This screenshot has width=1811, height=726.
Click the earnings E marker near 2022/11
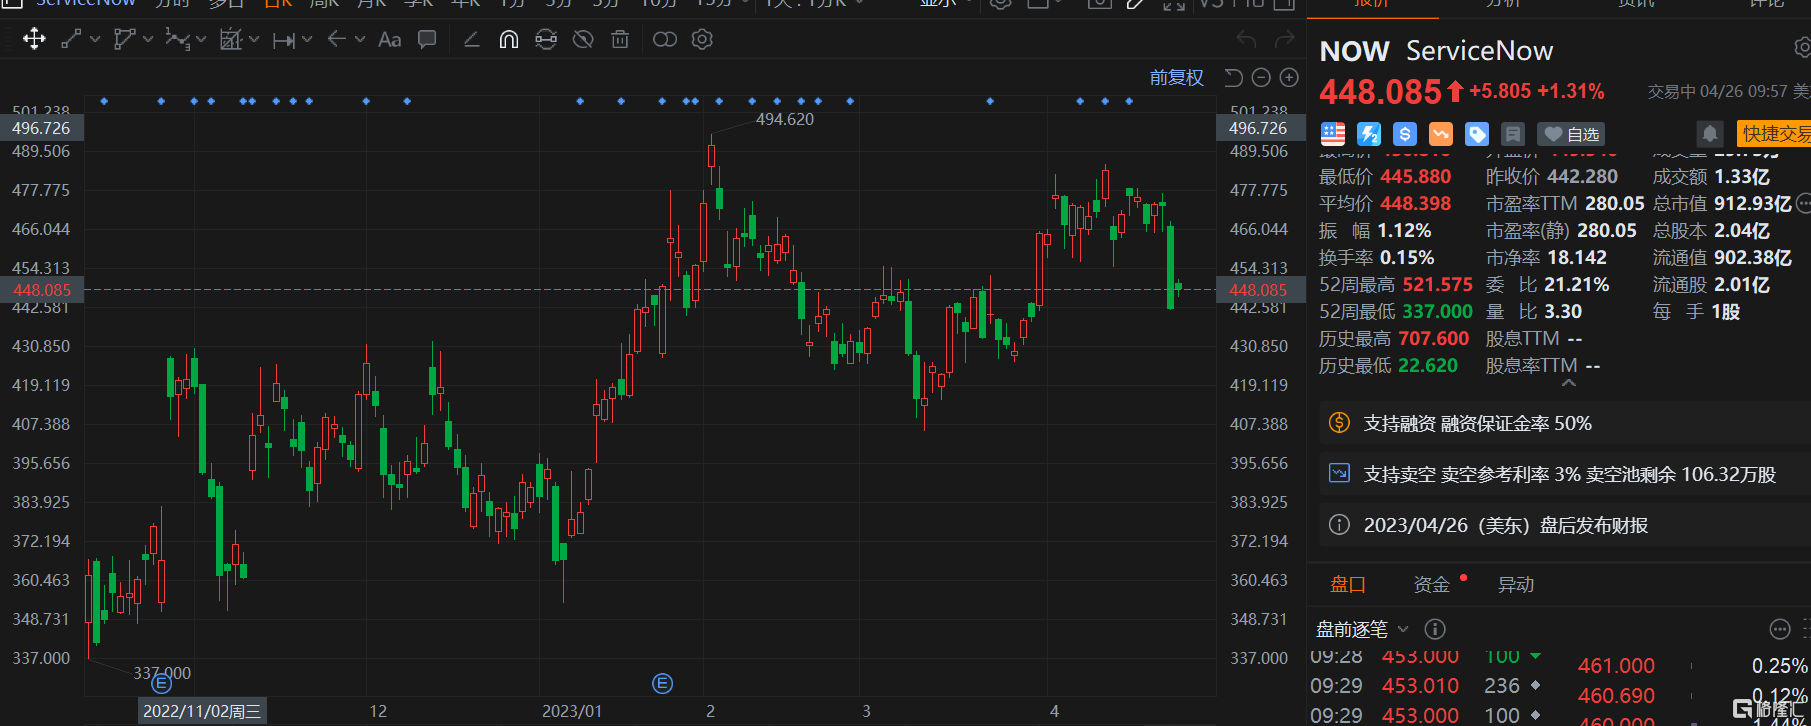click(161, 683)
